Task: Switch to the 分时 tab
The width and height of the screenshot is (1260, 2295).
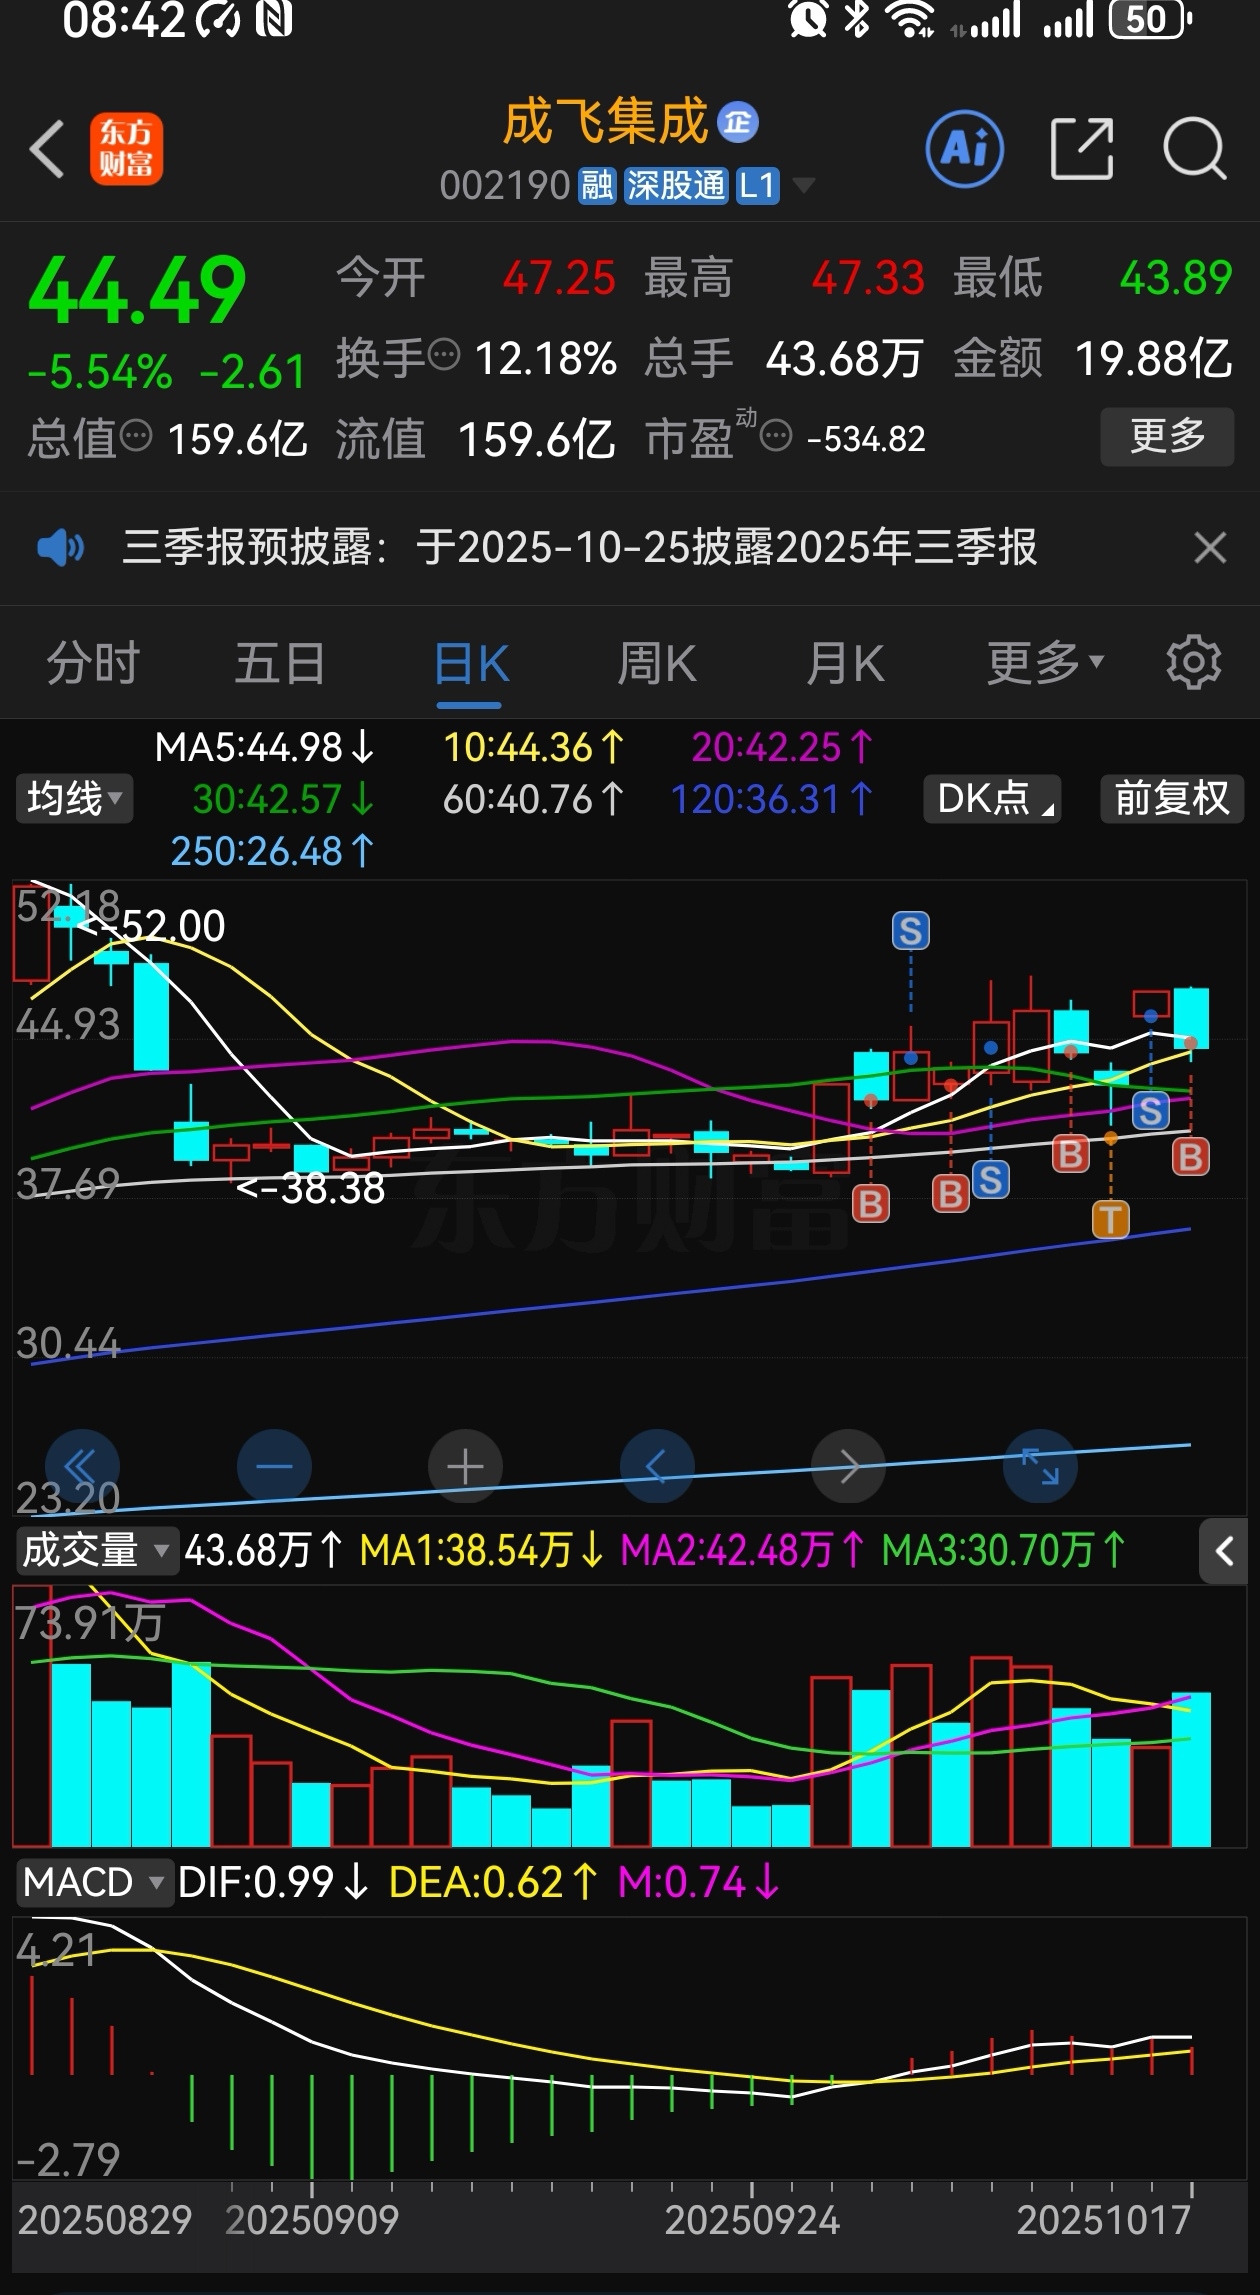Action: pyautogui.click(x=93, y=662)
